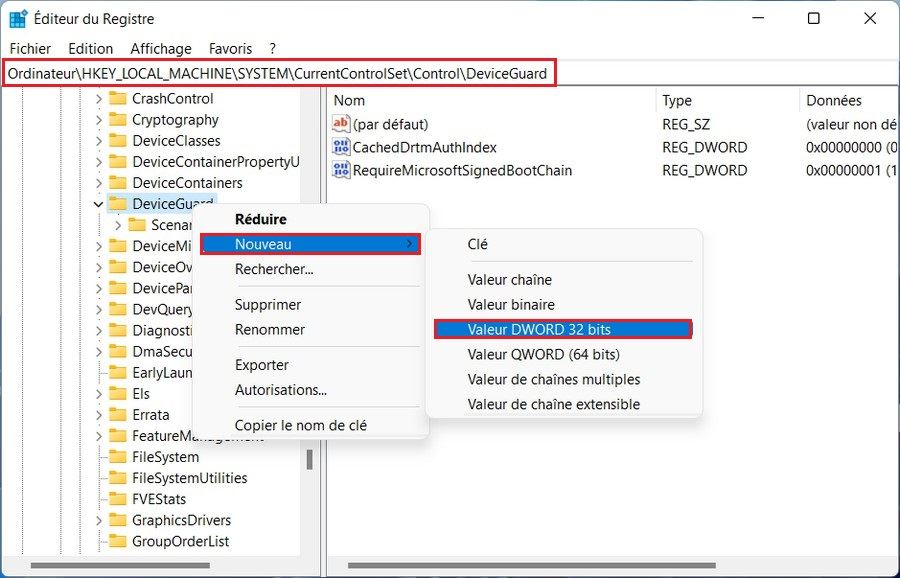Open the Edition menu
The height and width of the screenshot is (578, 900).
click(90, 49)
